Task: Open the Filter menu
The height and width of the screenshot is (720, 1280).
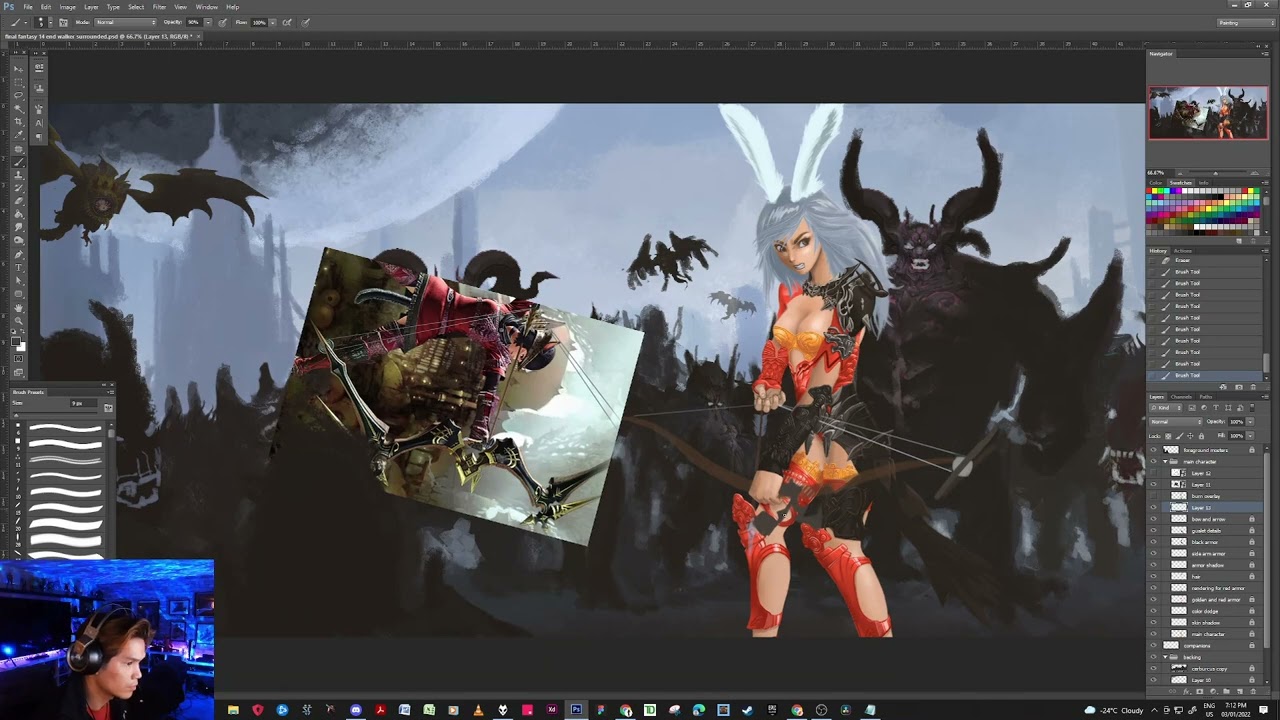Action: click(159, 7)
